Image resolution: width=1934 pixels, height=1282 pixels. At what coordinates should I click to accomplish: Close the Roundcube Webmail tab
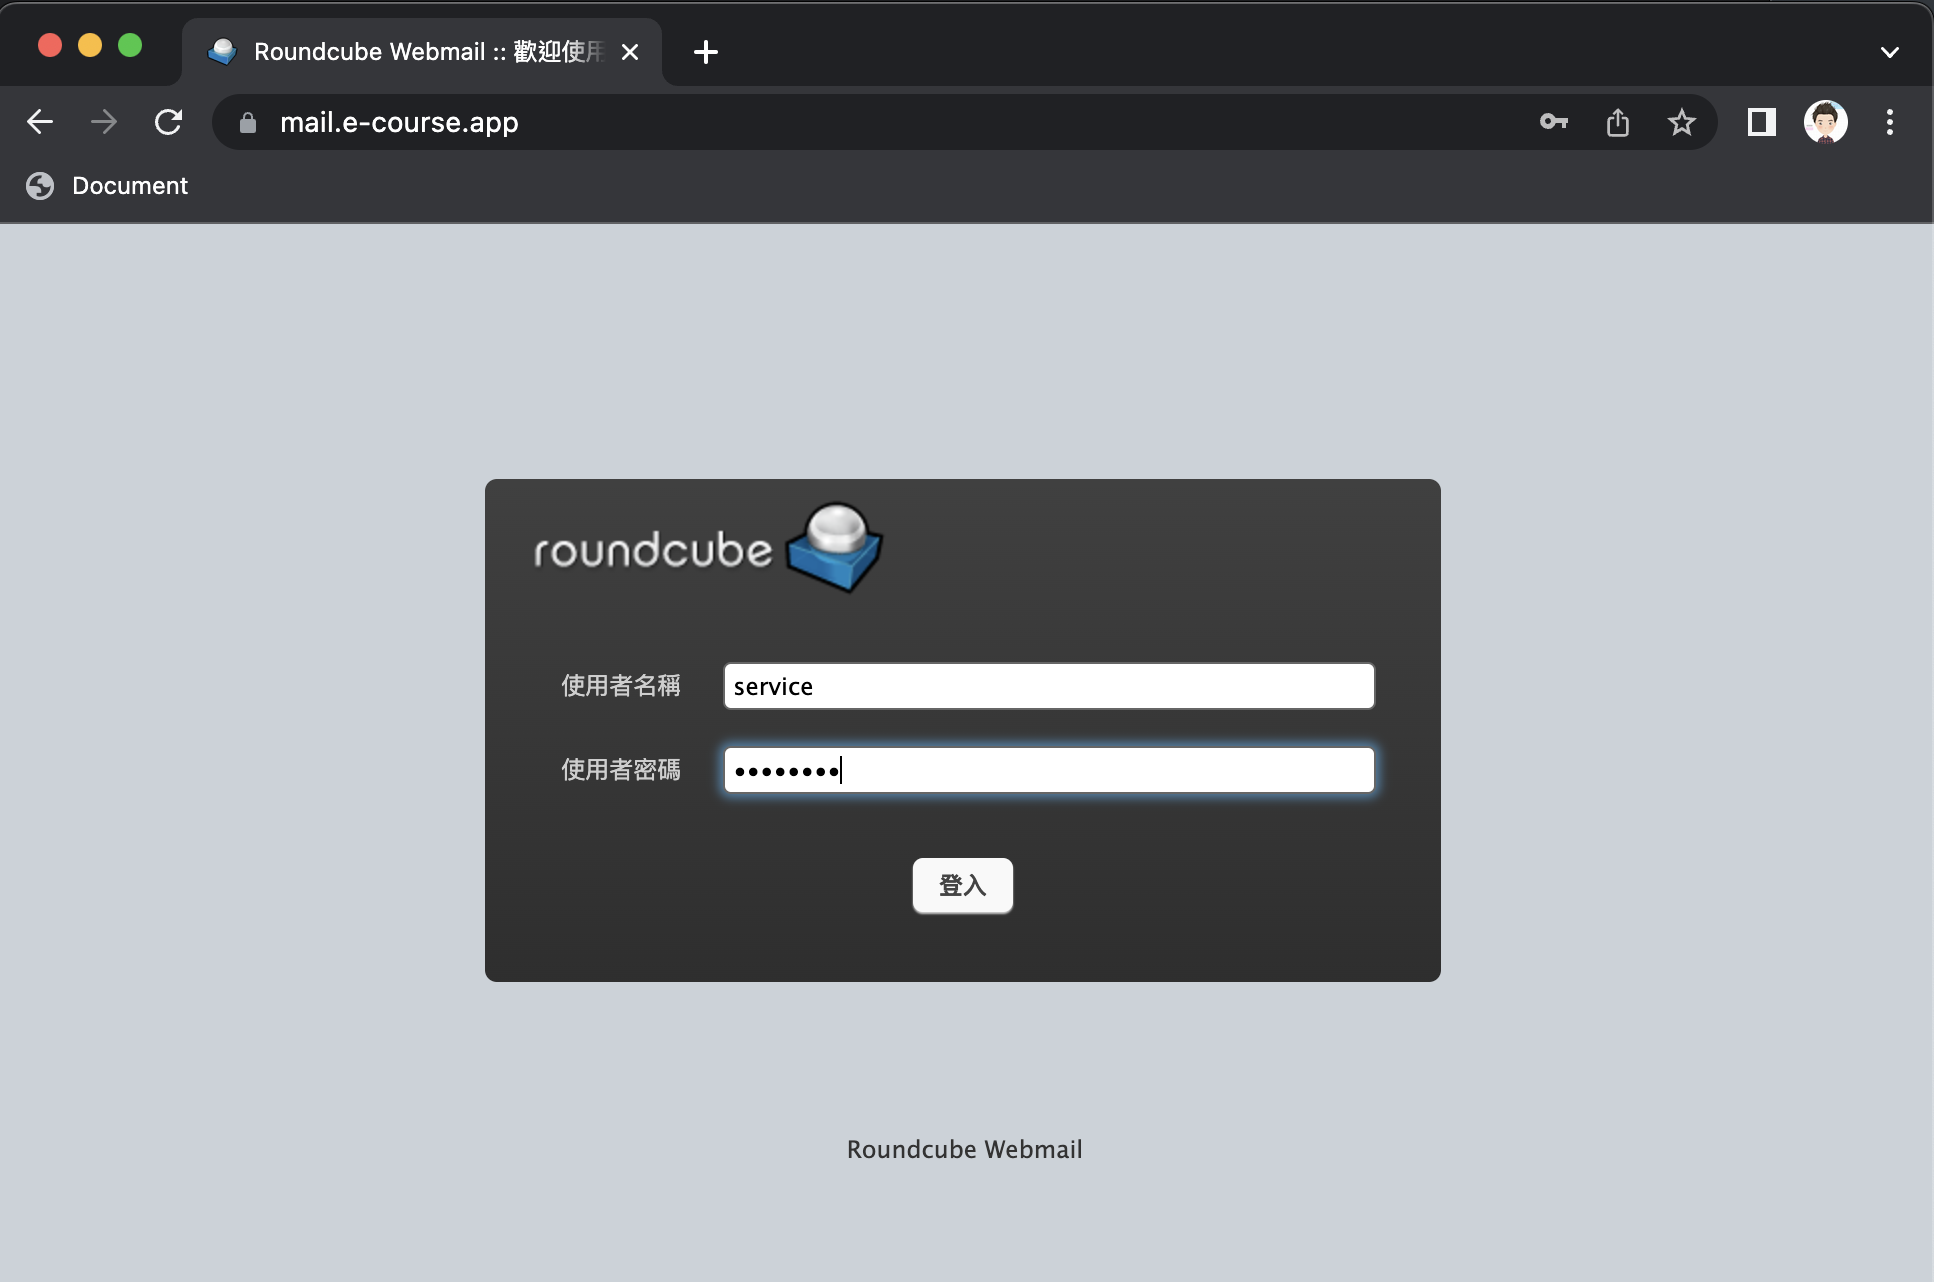(630, 52)
